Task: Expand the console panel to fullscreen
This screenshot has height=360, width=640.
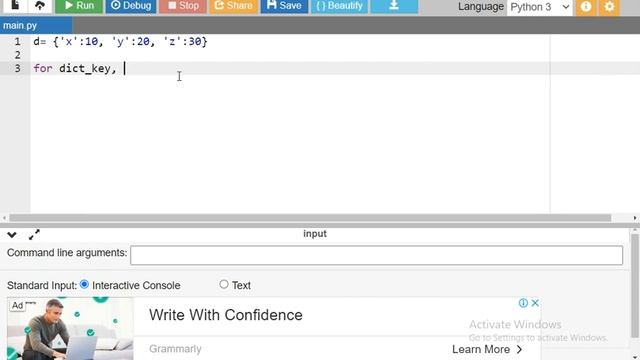Action: pos(34,234)
